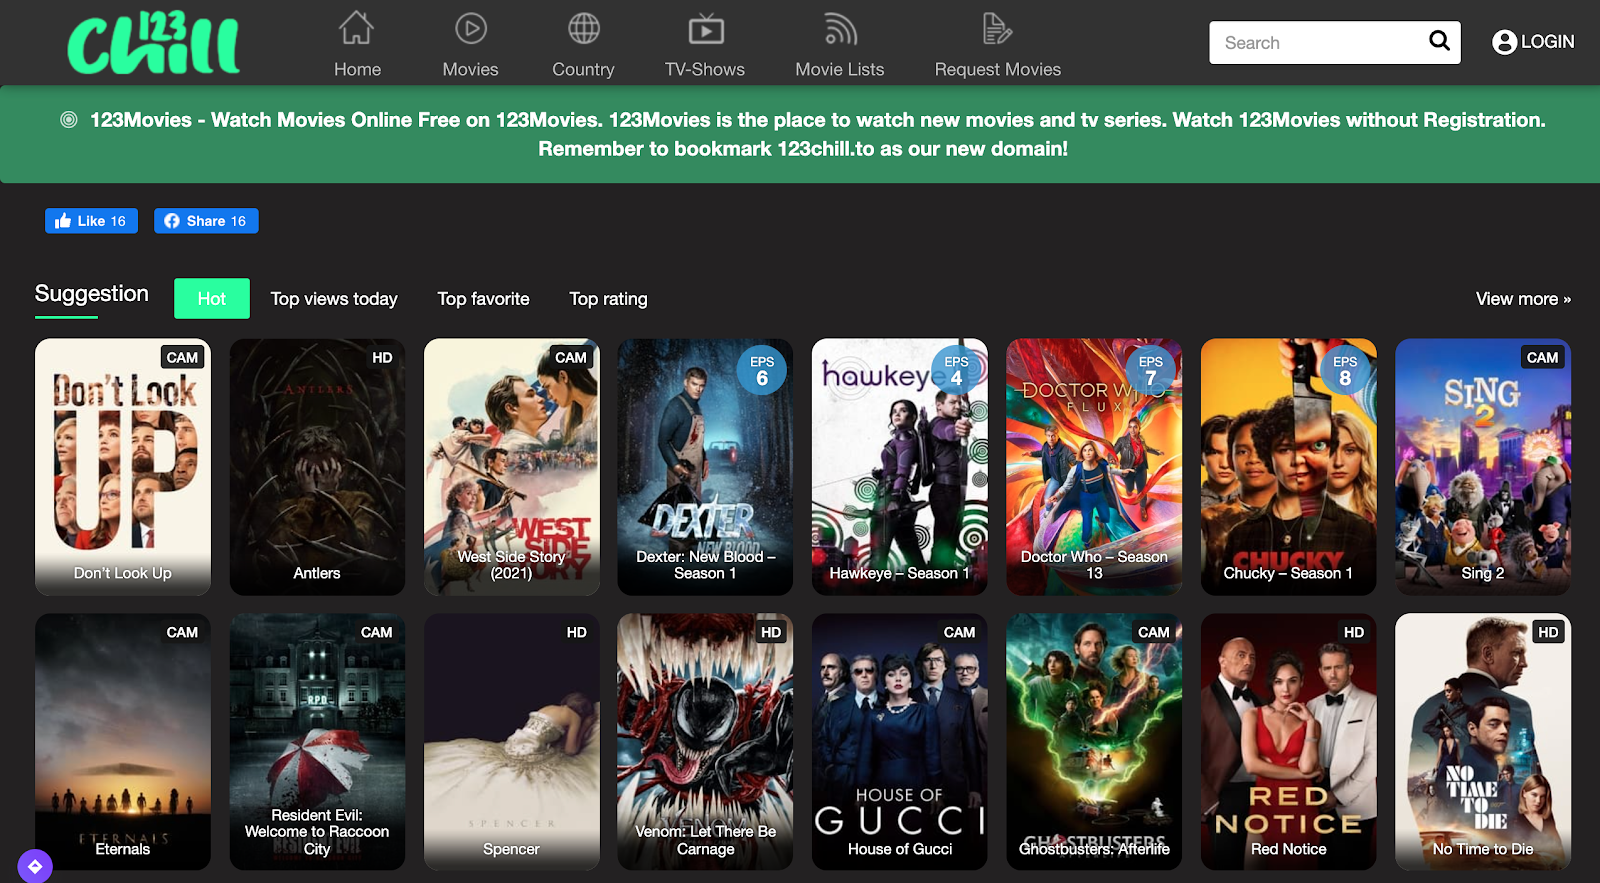
Task: Click the CAM badge on Sing 2
Action: pos(1542,357)
